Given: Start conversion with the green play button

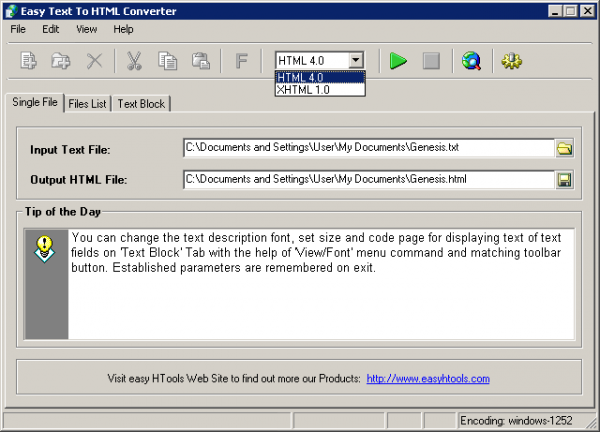Looking at the screenshot, I should point(398,61).
